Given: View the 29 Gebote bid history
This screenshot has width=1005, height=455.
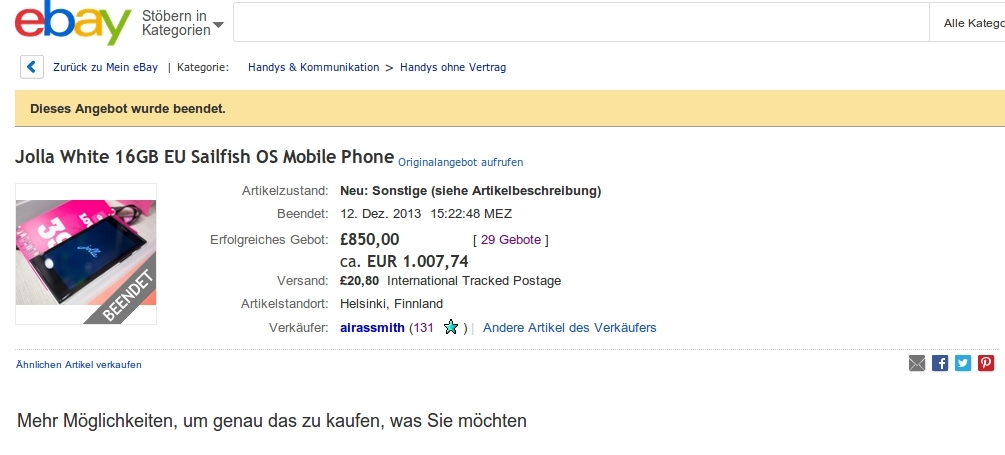Looking at the screenshot, I should click(511, 240).
